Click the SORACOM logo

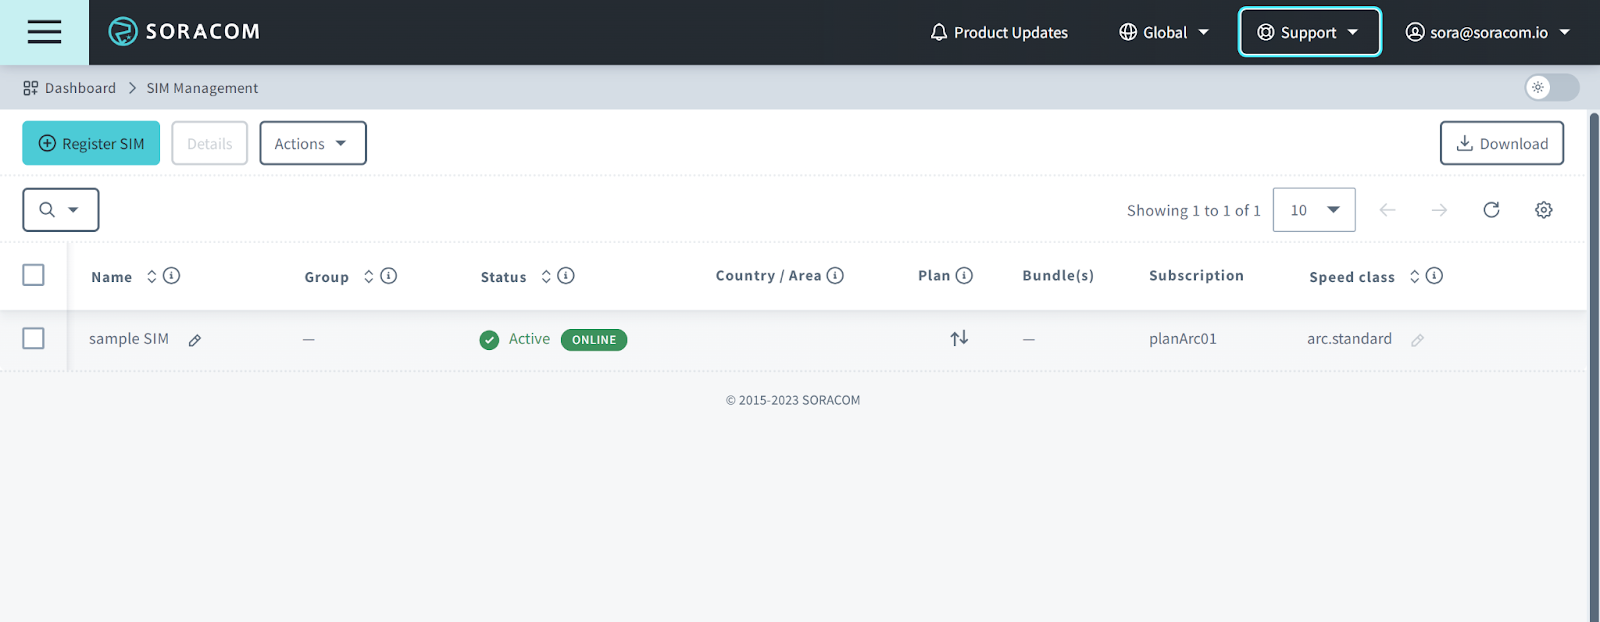184,32
